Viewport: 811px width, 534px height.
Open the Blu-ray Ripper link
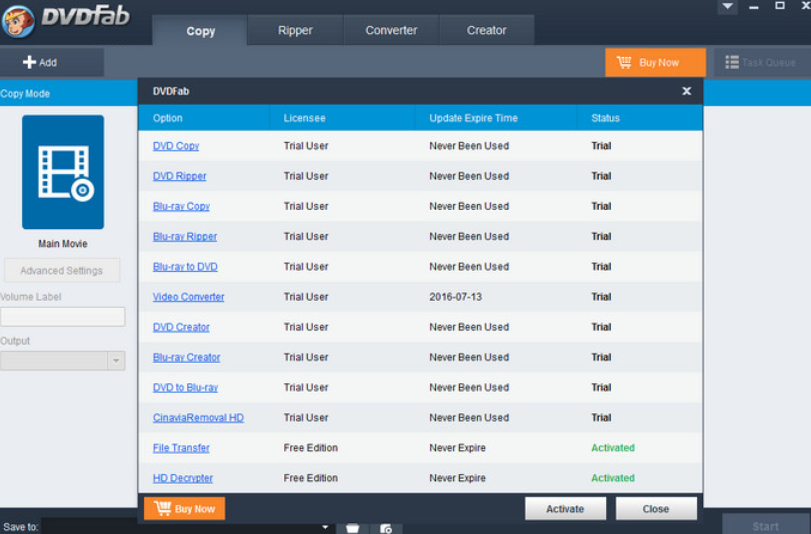[185, 236]
